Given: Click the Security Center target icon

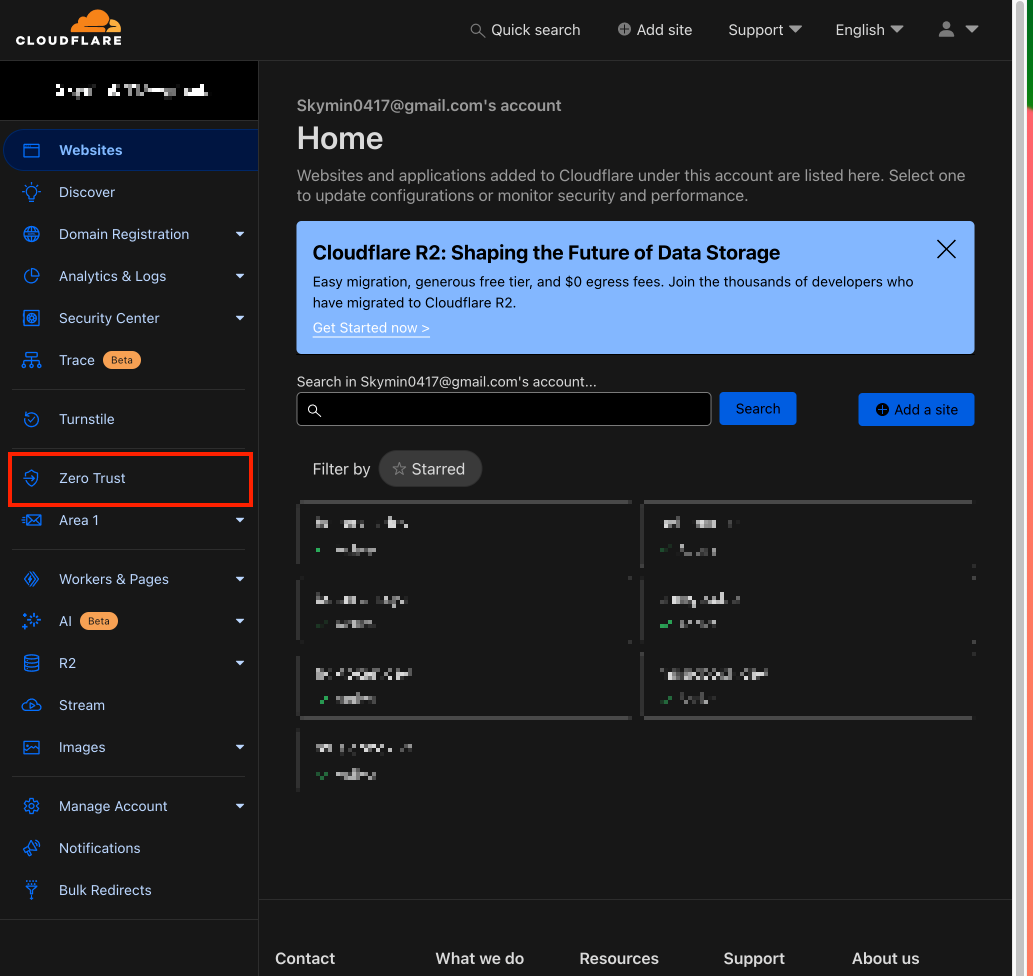Looking at the screenshot, I should (x=32, y=318).
